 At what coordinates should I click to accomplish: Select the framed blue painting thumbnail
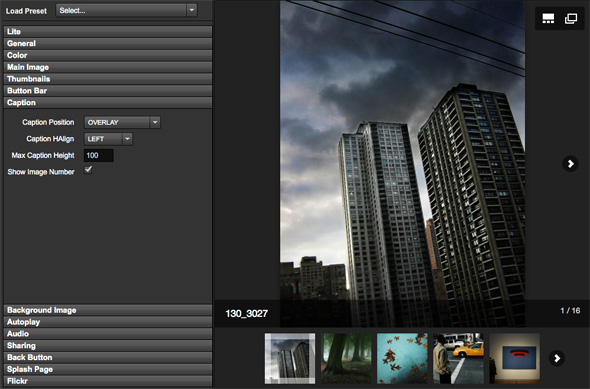(514, 359)
